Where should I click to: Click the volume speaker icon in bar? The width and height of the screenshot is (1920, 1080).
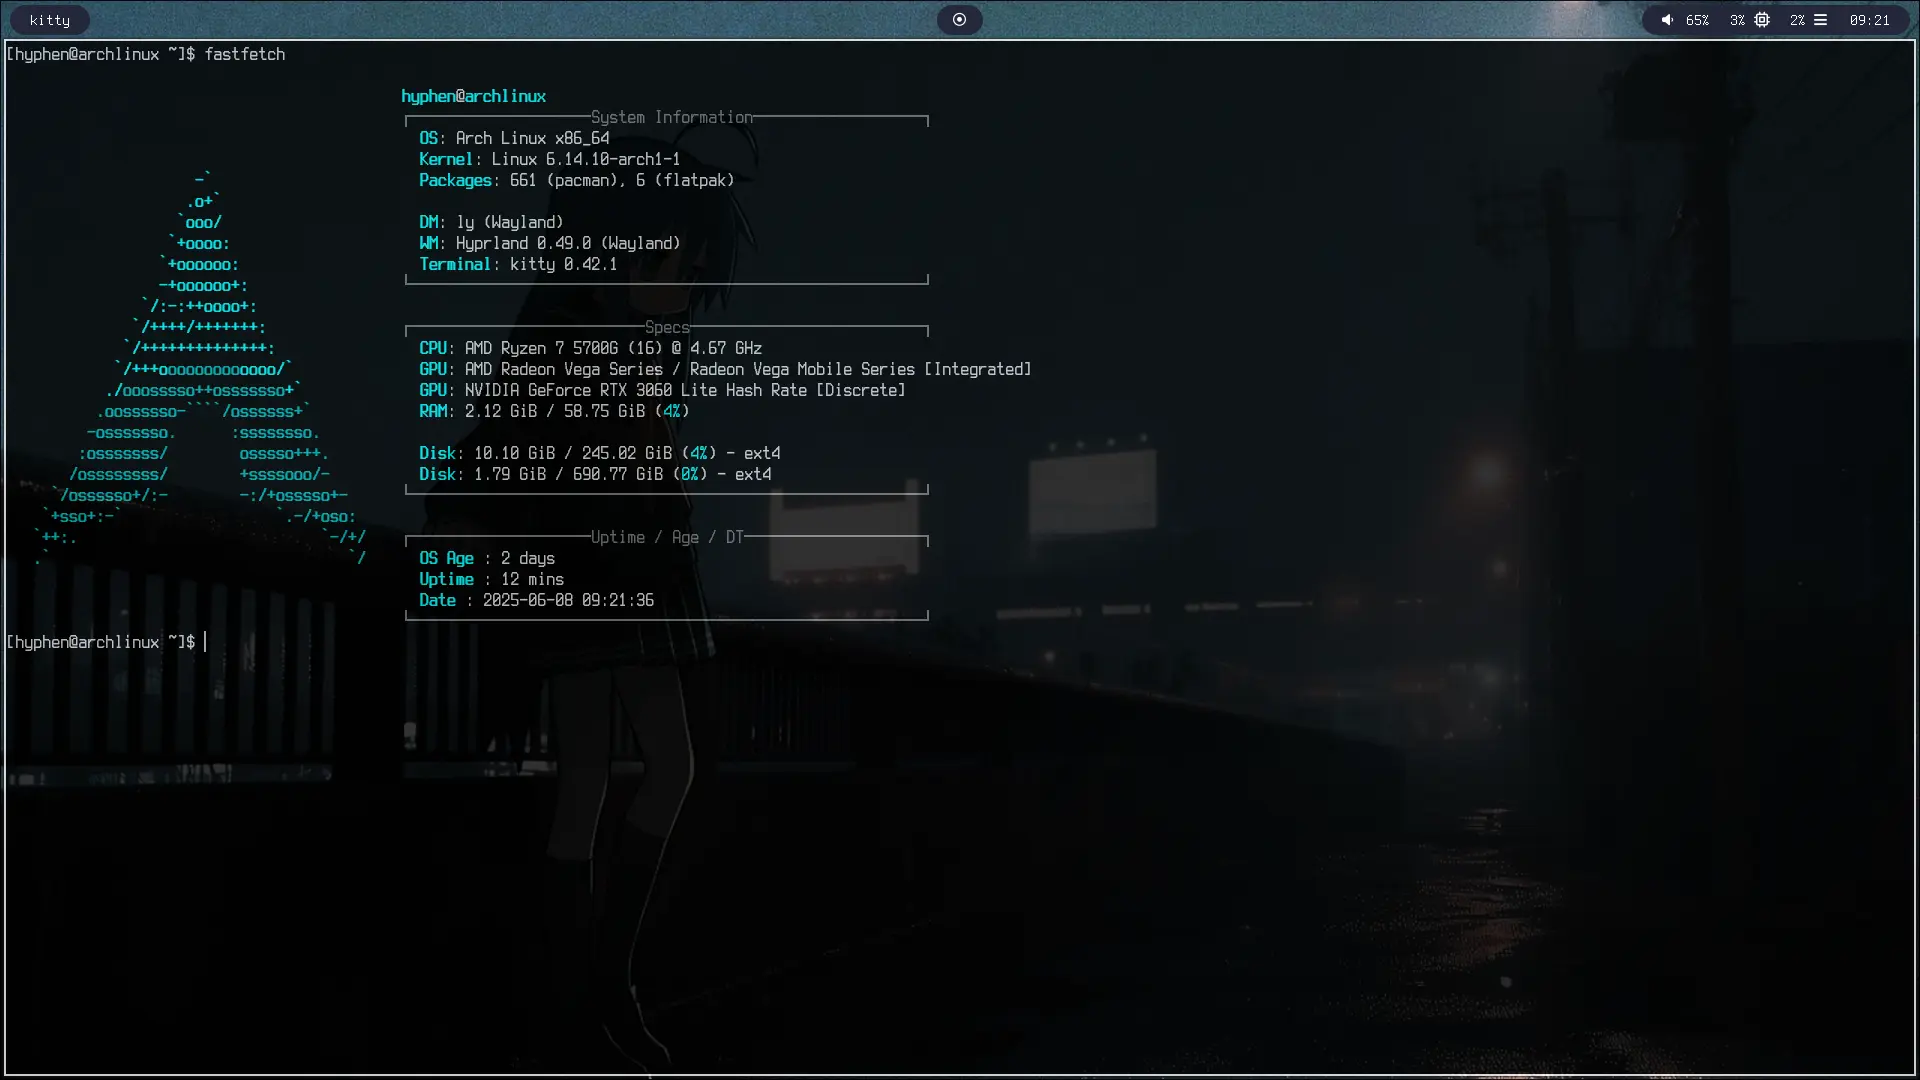tap(1667, 20)
